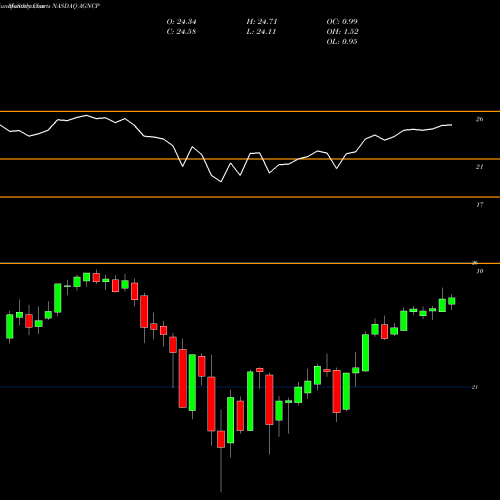The height and width of the screenshot is (500, 500).
Task: Click the 'H: 24.71' high value
Action: tap(262, 22)
